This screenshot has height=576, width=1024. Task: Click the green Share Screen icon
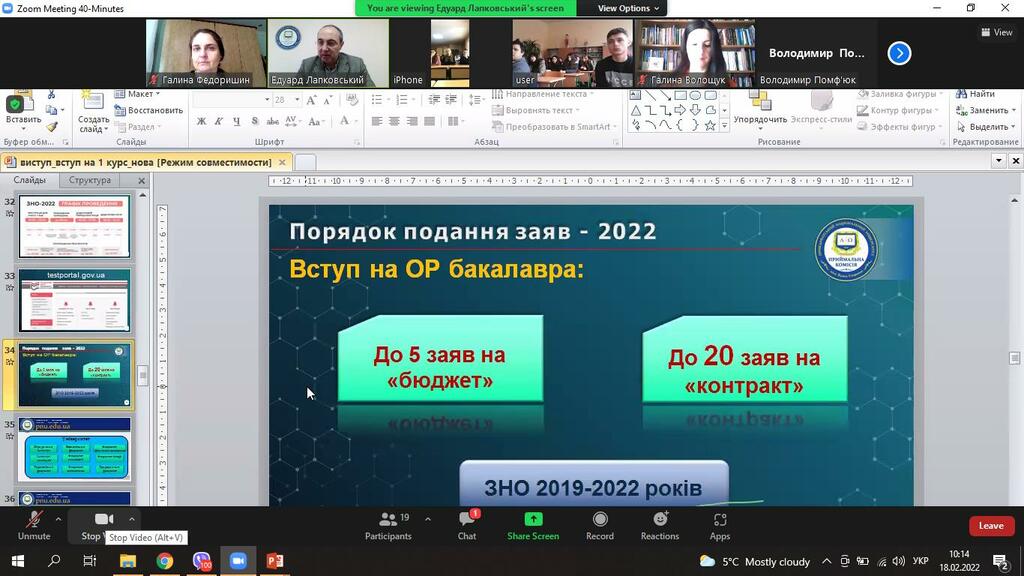[533, 525]
